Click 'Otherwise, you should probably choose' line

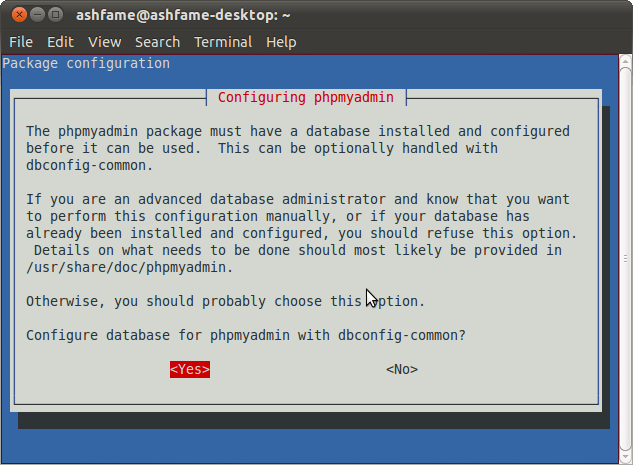[225, 301]
